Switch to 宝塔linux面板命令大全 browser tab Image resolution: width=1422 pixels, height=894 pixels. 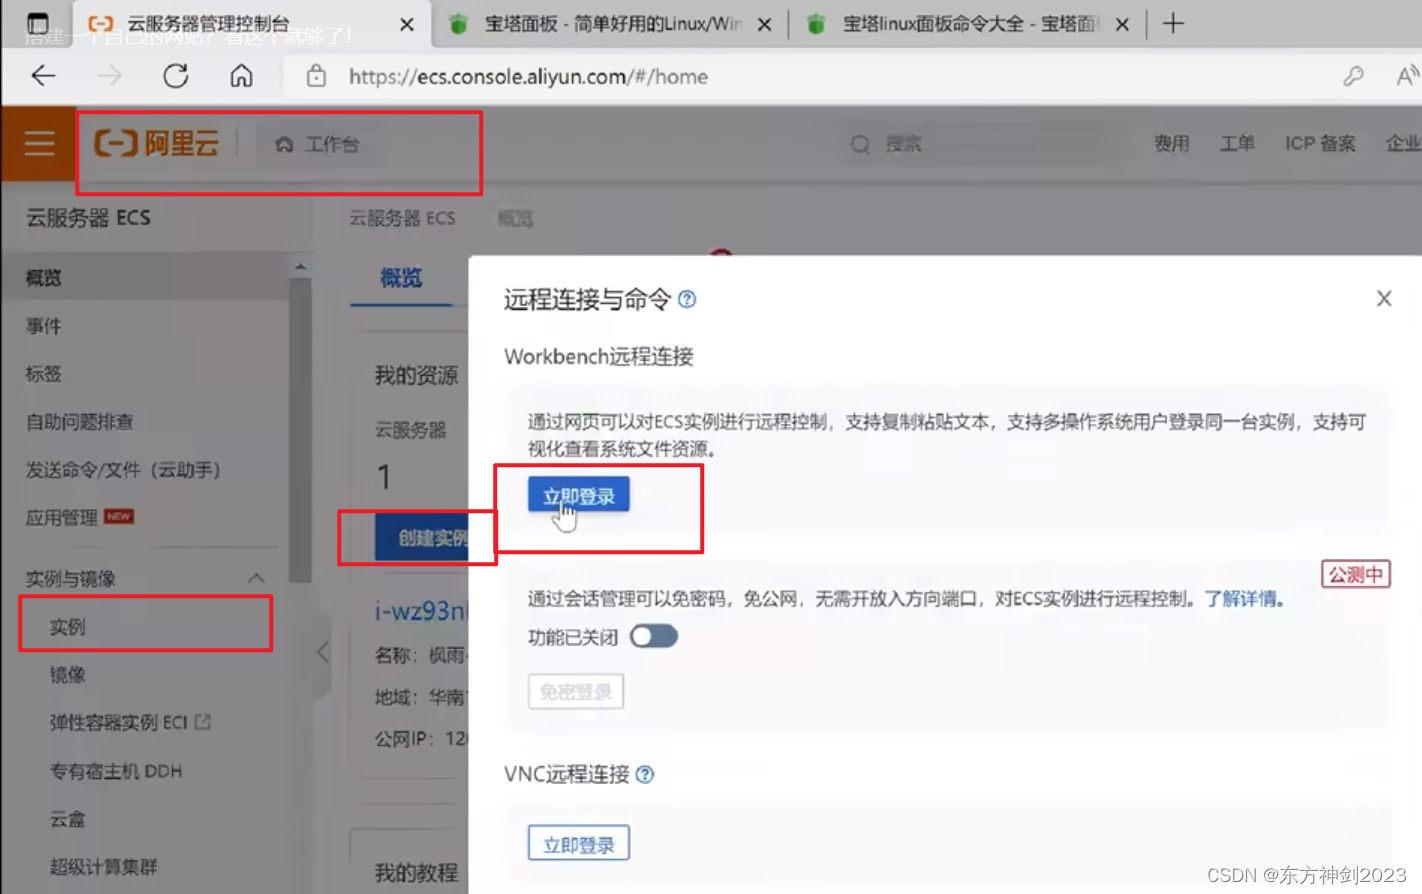[969, 24]
